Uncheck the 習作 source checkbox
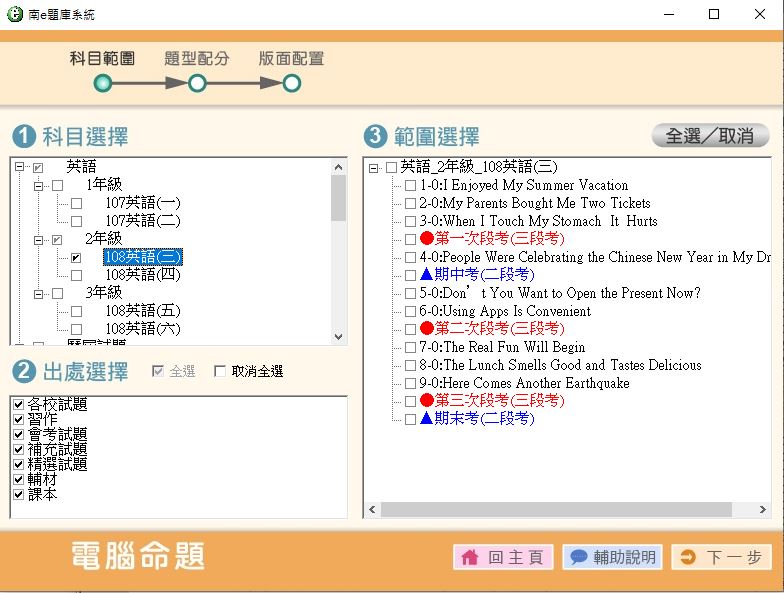This screenshot has width=784, height=593. 17,420
